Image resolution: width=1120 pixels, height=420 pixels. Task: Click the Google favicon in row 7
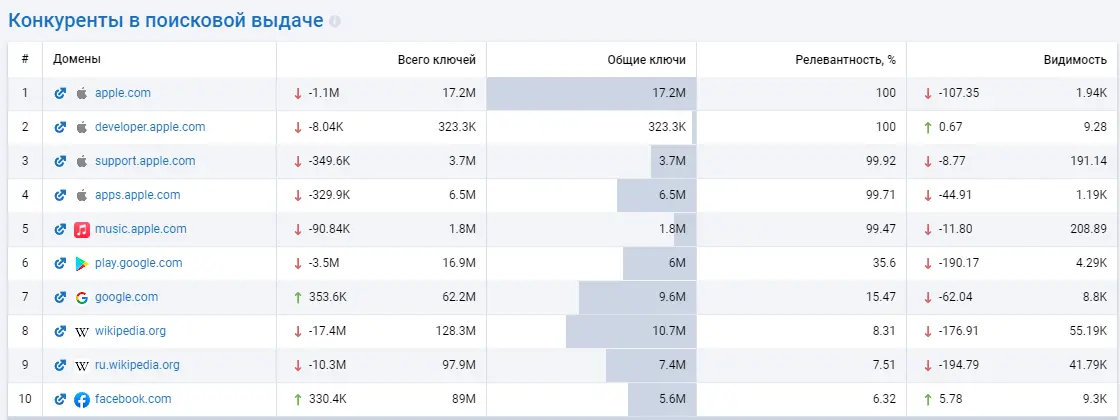[82, 297]
